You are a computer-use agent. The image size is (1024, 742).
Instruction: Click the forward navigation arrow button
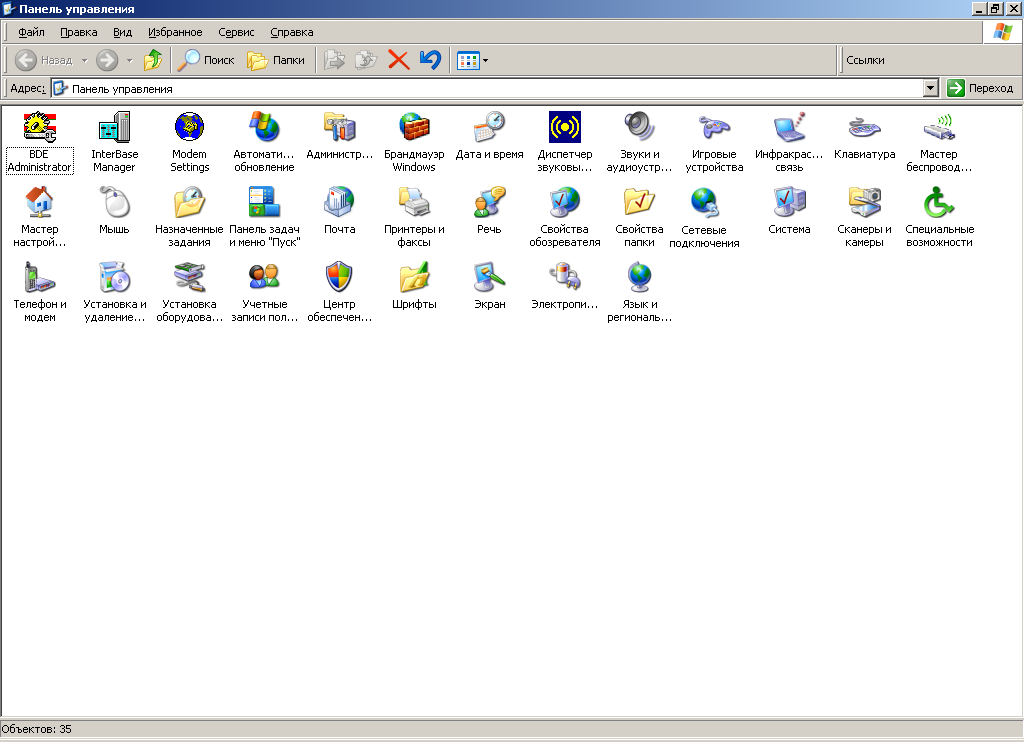click(x=107, y=60)
